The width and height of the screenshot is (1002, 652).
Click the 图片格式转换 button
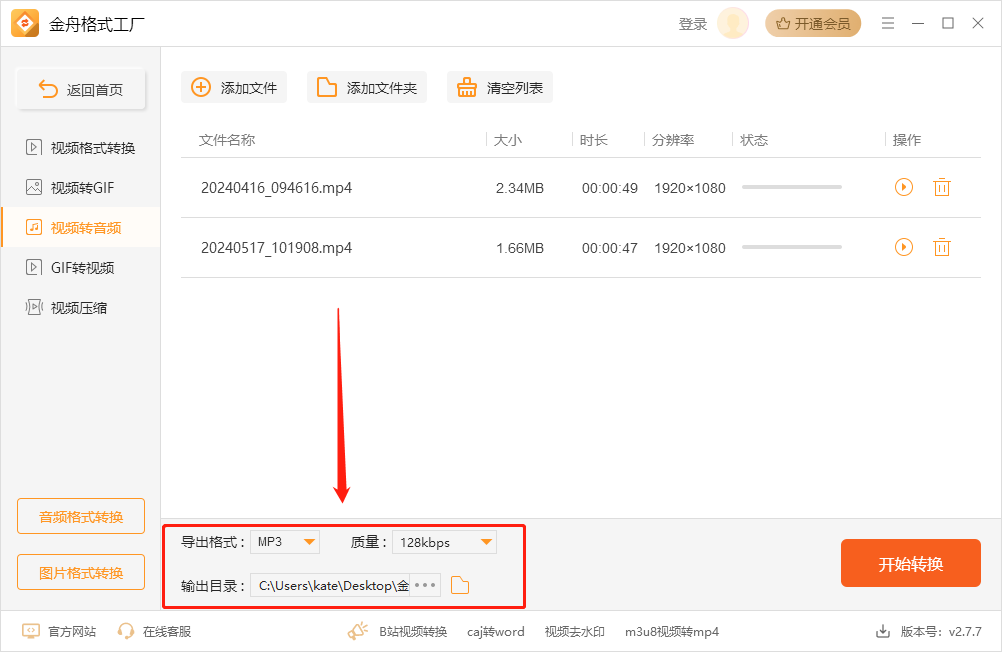pyautogui.click(x=81, y=573)
